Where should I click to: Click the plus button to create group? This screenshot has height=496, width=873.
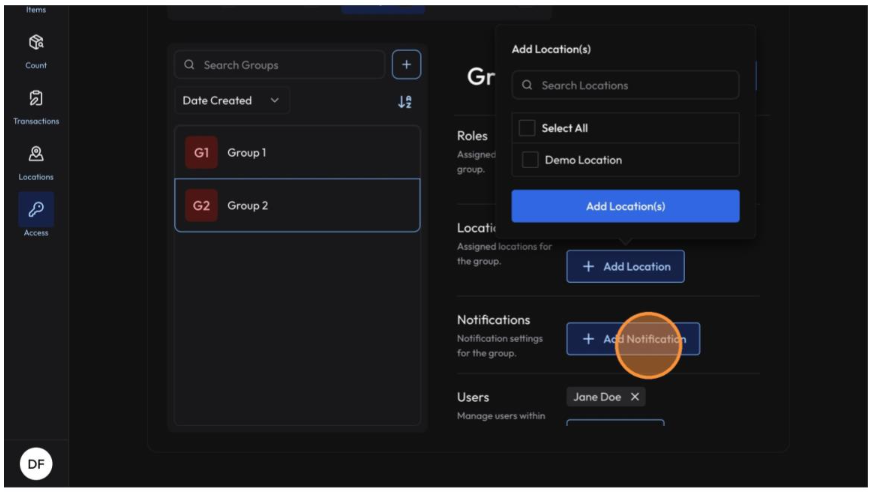(406, 65)
